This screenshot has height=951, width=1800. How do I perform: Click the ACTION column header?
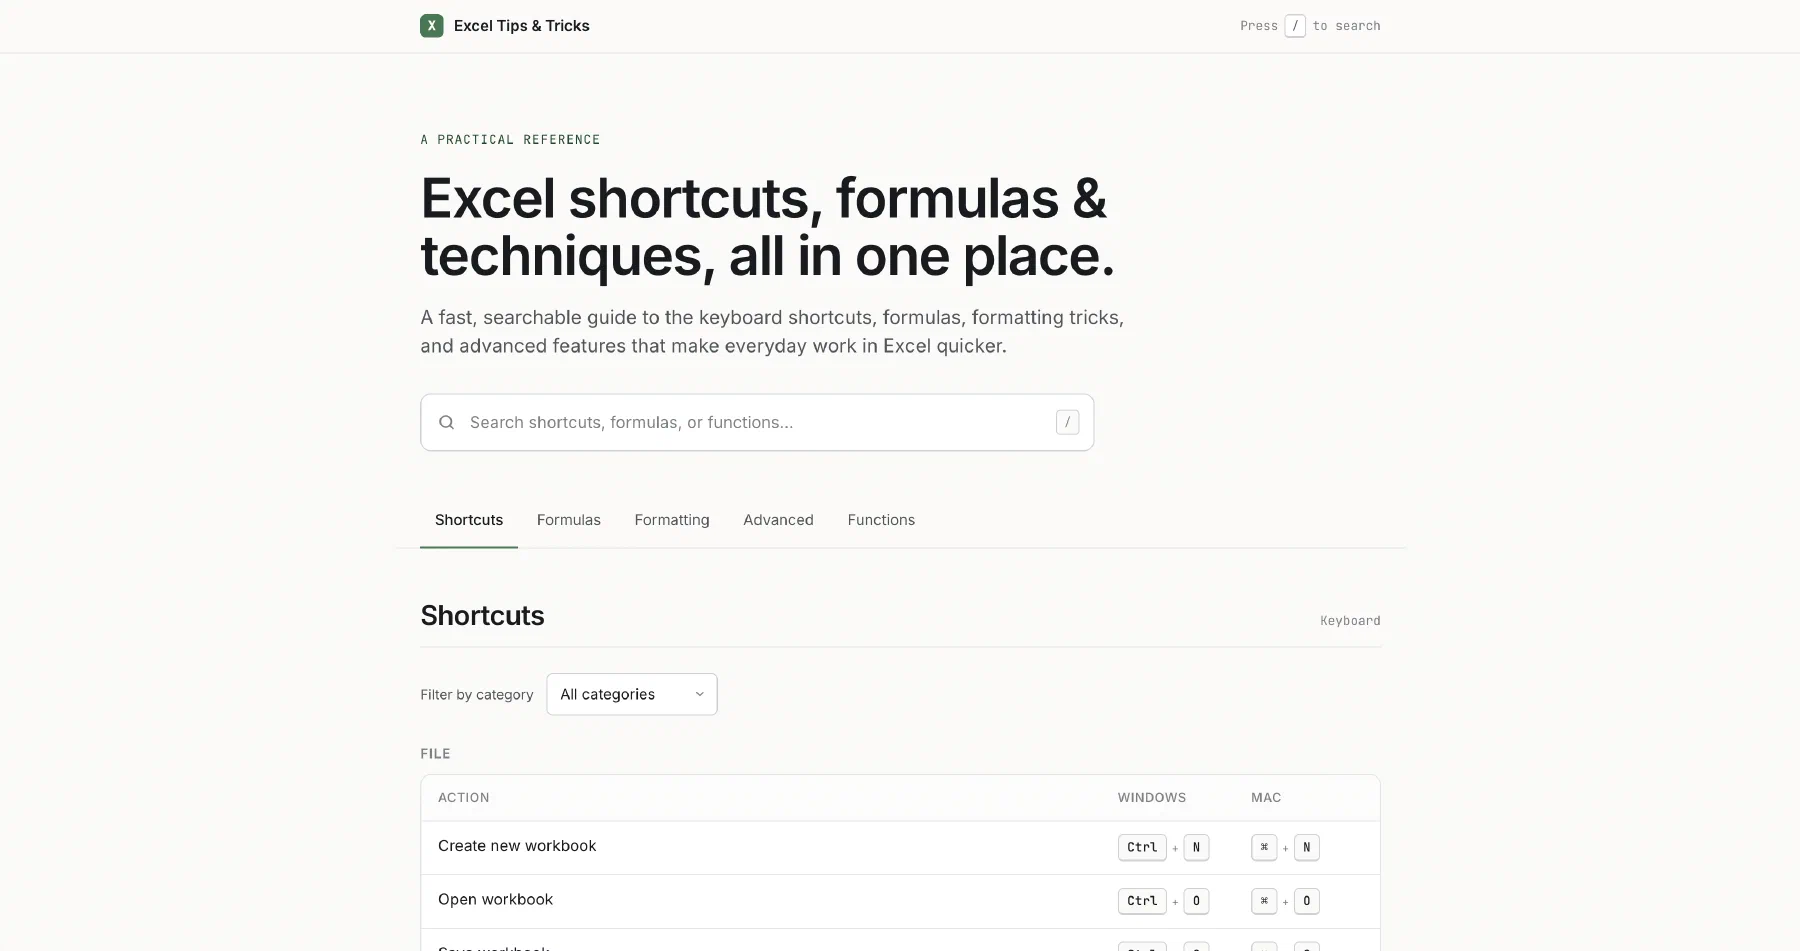(464, 798)
